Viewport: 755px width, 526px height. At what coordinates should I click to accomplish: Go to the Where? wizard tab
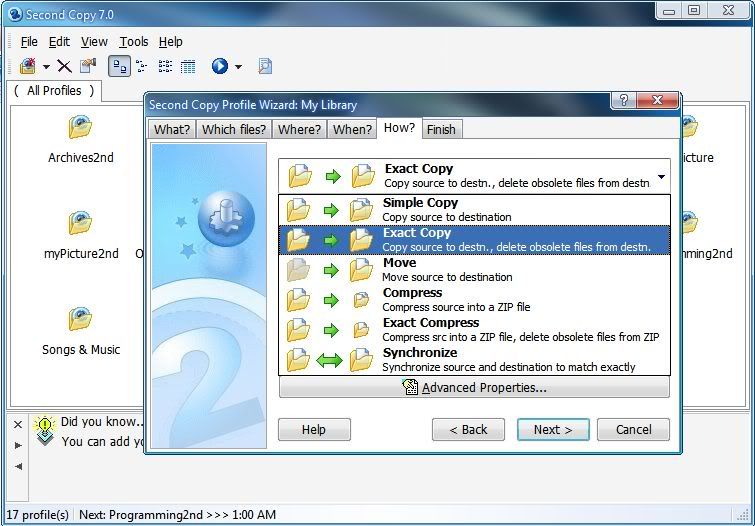[x=299, y=130]
